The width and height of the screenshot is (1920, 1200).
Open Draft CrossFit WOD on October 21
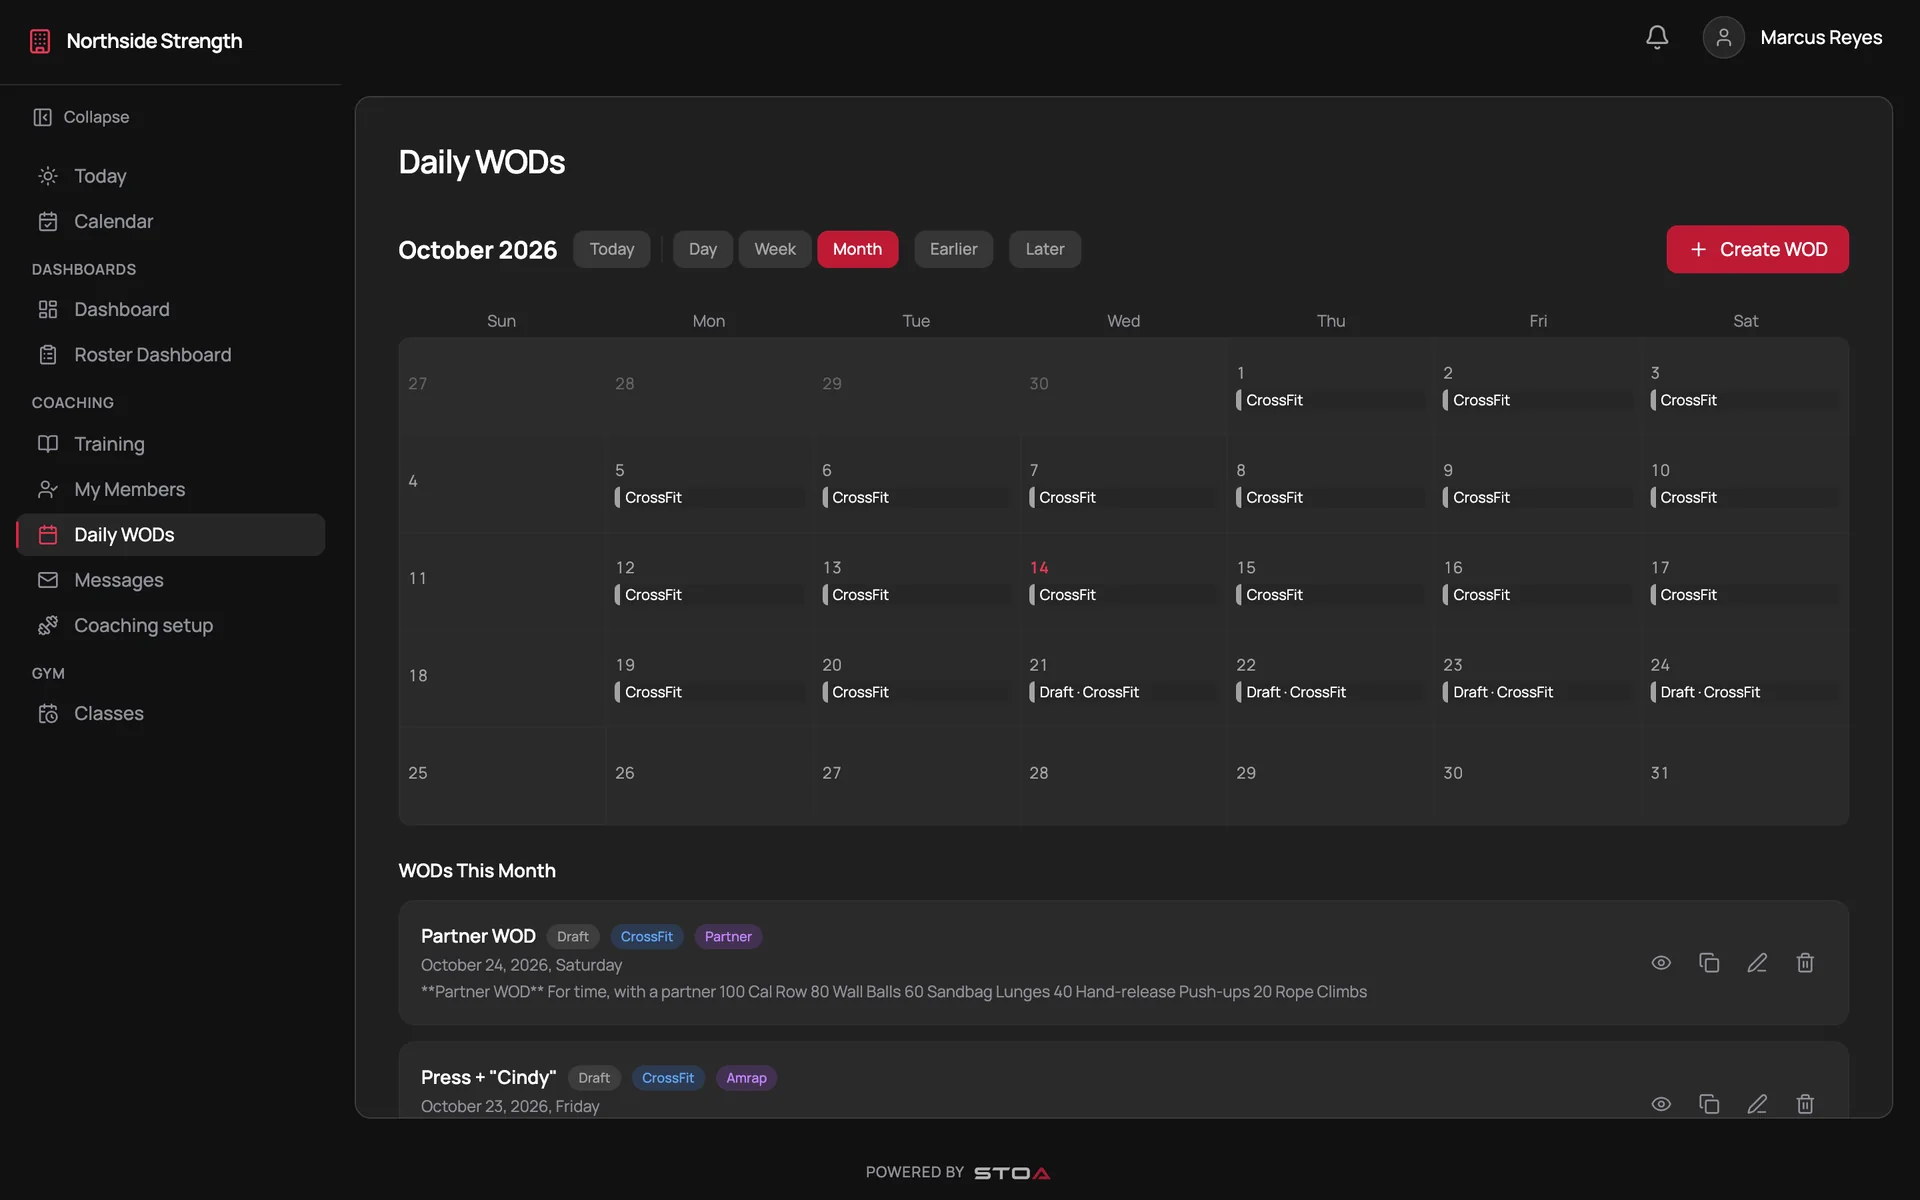(1123, 692)
